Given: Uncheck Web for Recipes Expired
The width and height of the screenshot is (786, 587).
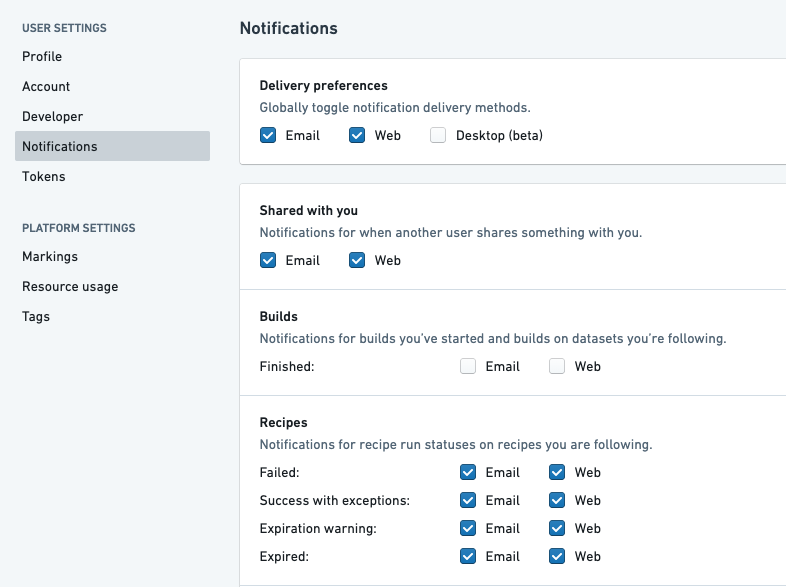Looking at the screenshot, I should pyautogui.click(x=557, y=556).
